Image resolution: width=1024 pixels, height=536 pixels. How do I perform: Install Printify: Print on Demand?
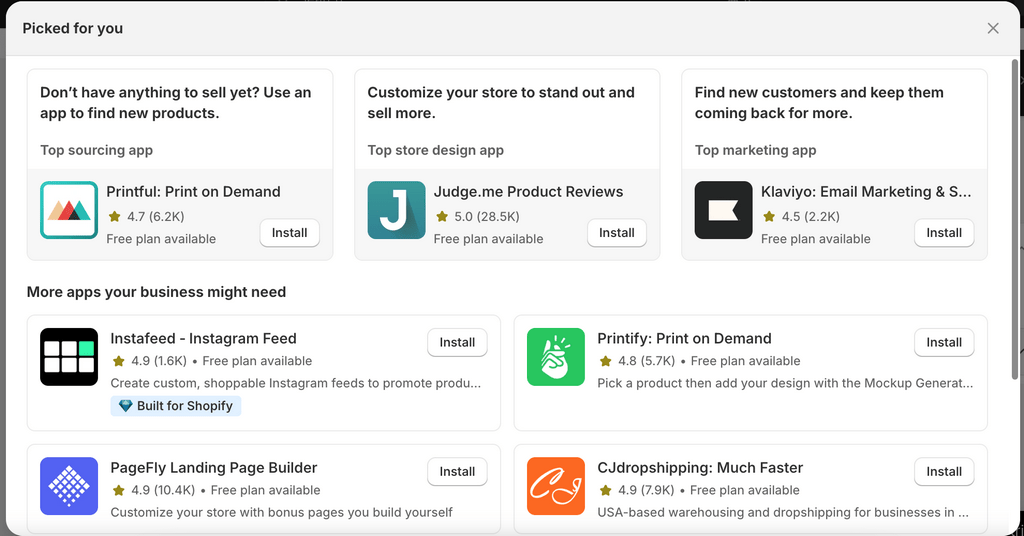944,343
